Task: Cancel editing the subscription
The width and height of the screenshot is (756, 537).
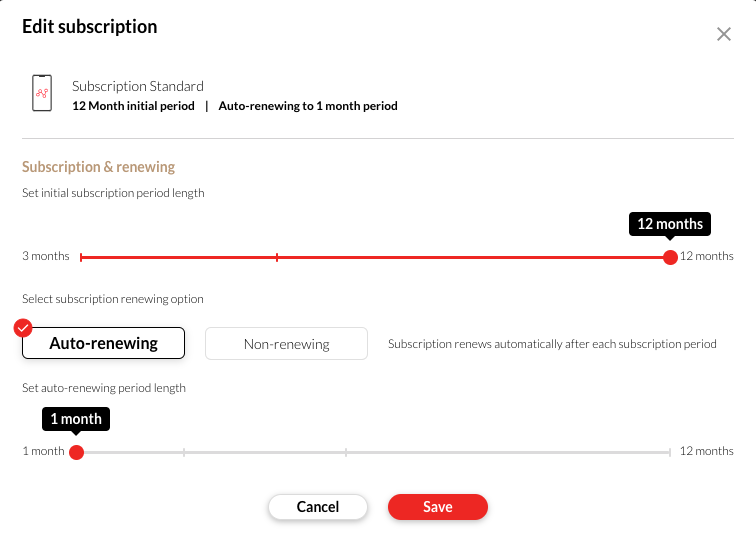Action: click(318, 507)
